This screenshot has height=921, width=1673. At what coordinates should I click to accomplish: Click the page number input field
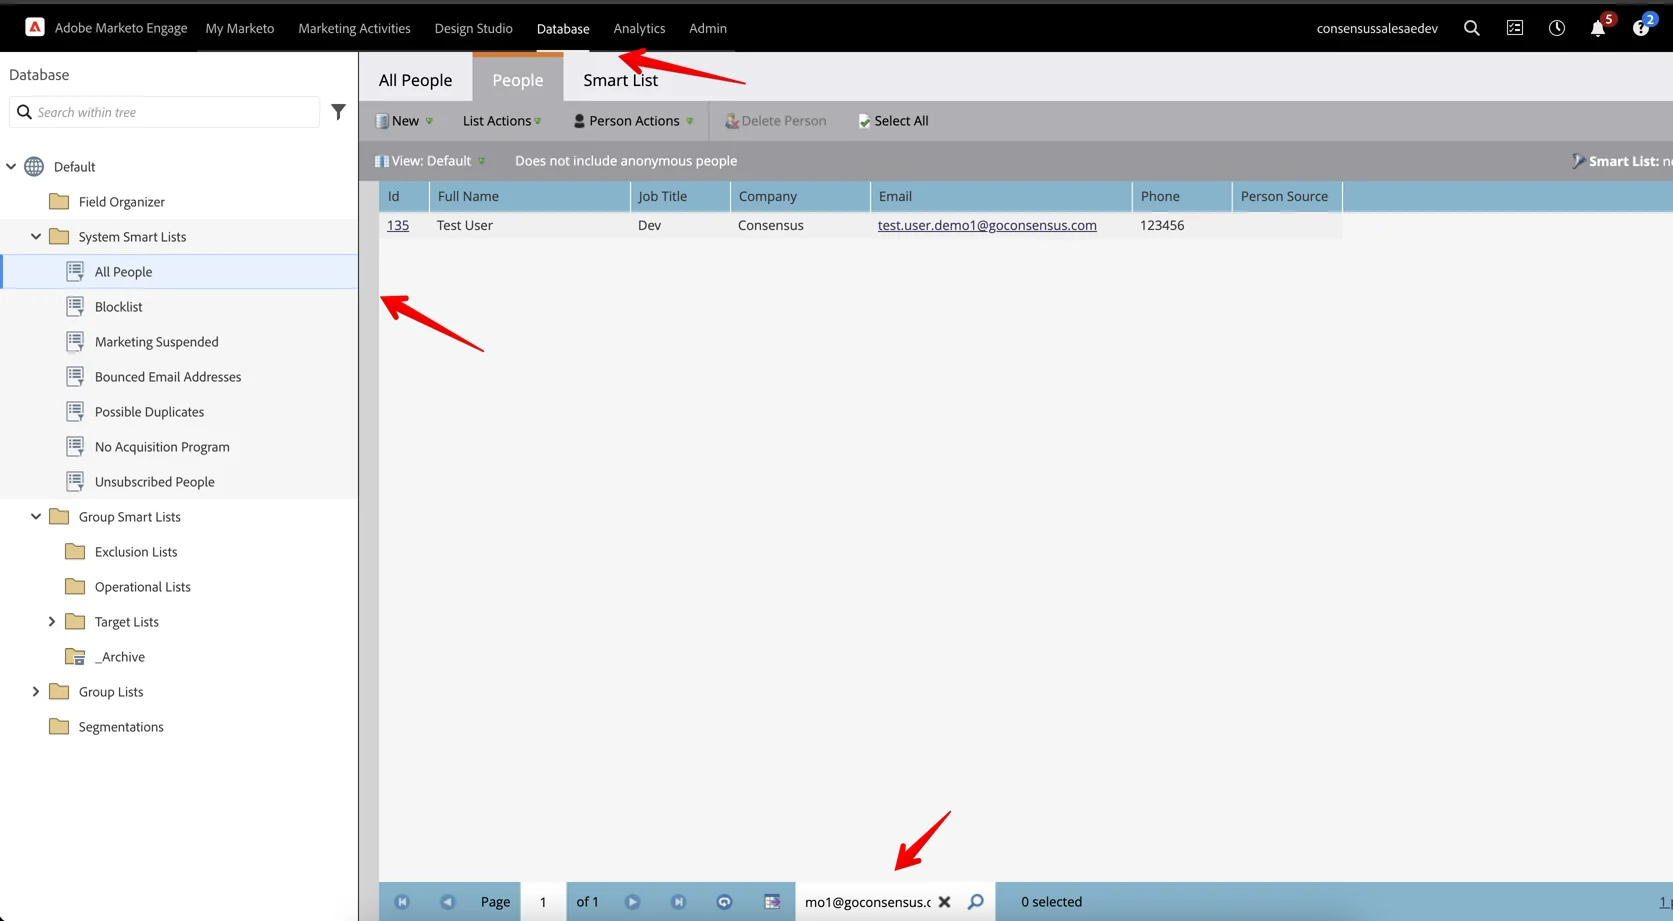(x=543, y=902)
